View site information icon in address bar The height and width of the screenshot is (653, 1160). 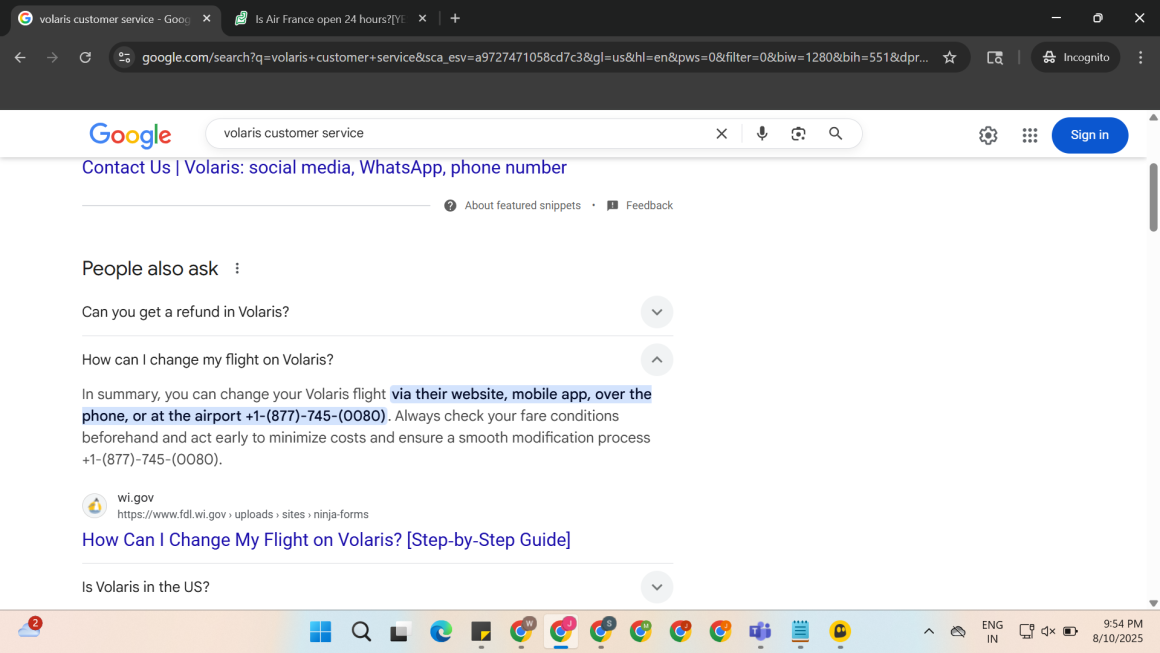point(124,58)
